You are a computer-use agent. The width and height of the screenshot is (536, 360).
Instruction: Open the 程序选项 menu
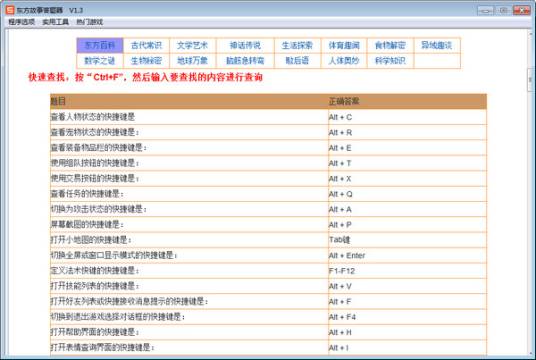pyautogui.click(x=22, y=22)
